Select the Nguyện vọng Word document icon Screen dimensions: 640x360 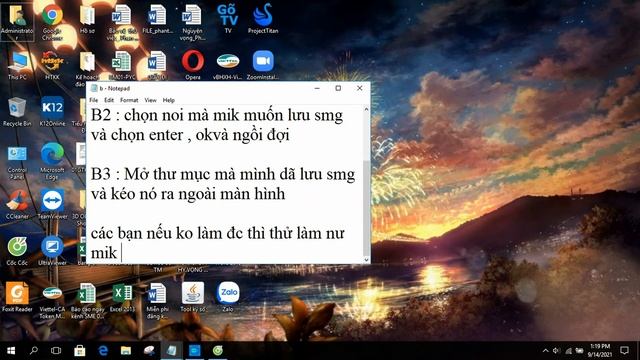point(192,22)
